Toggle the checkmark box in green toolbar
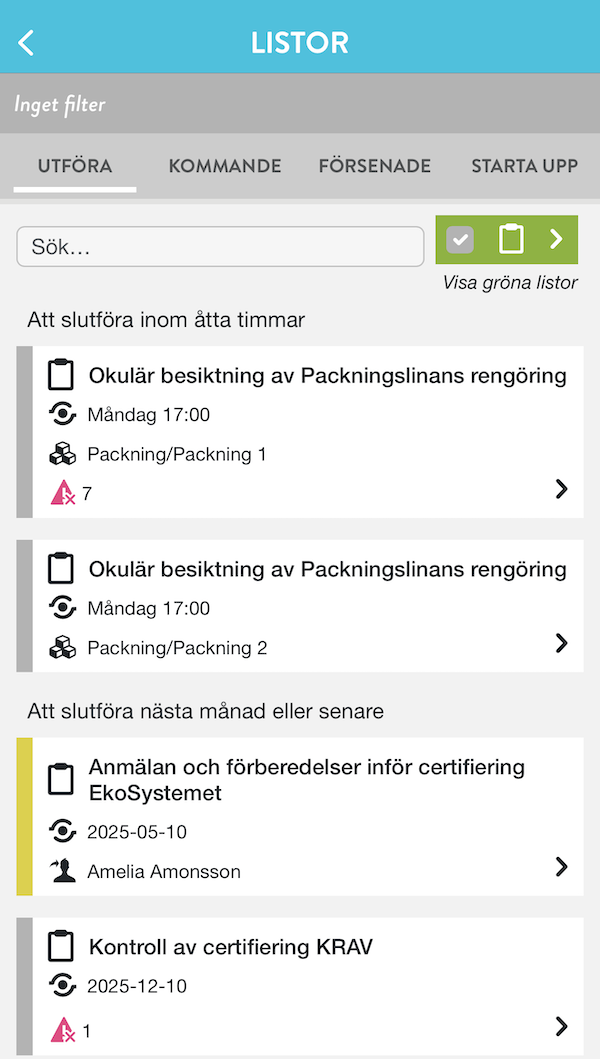 (x=460, y=239)
